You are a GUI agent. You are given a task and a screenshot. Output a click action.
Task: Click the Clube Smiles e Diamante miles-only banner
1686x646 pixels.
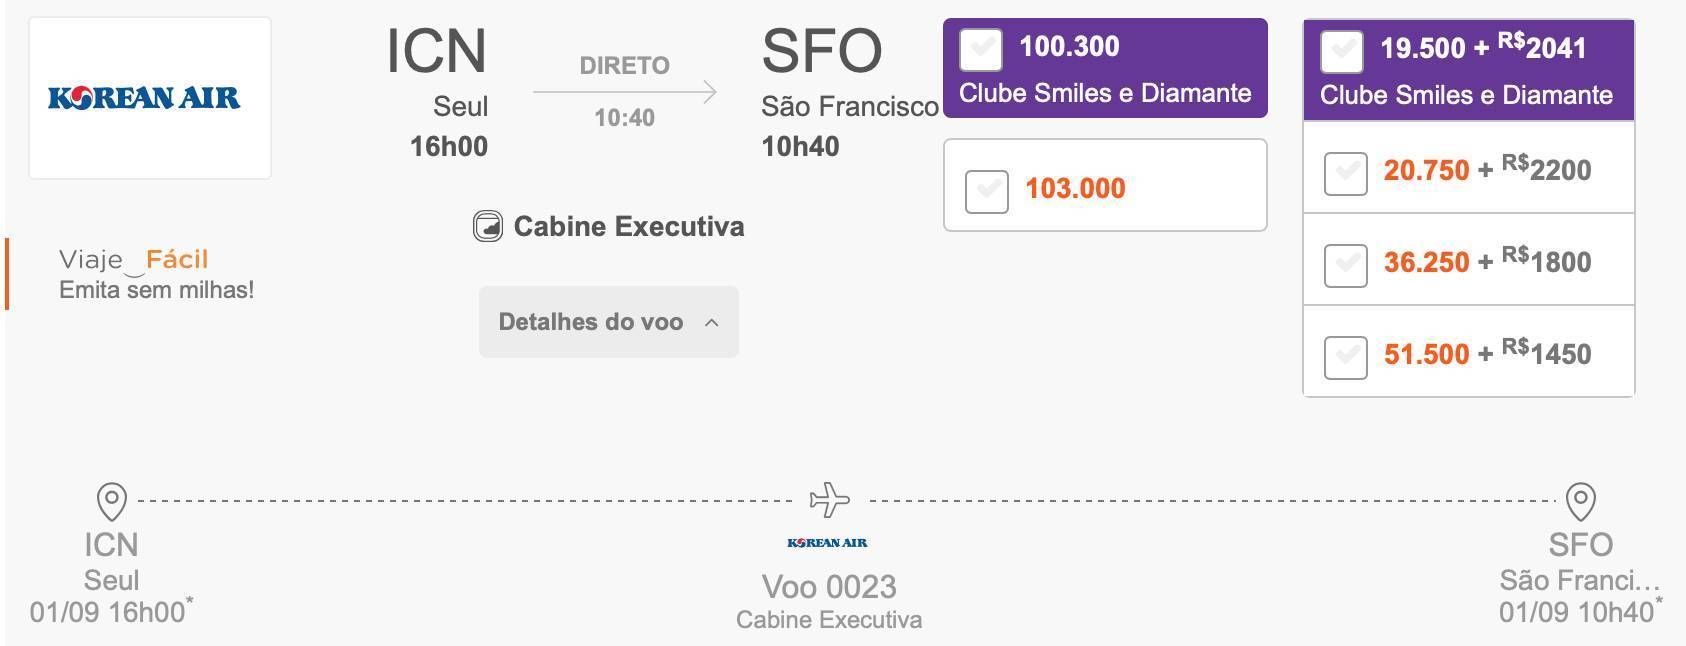[x=1105, y=93]
